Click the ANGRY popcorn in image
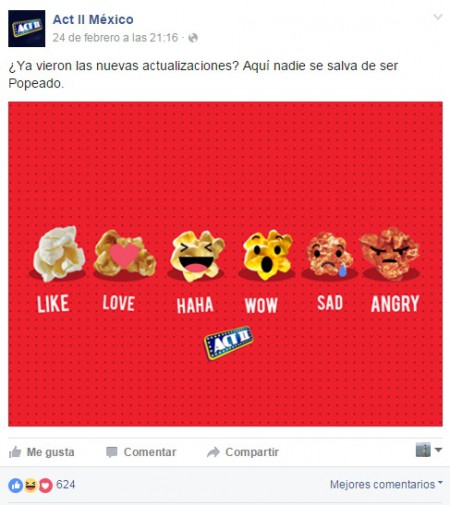This screenshot has width=450, height=505. [389, 253]
